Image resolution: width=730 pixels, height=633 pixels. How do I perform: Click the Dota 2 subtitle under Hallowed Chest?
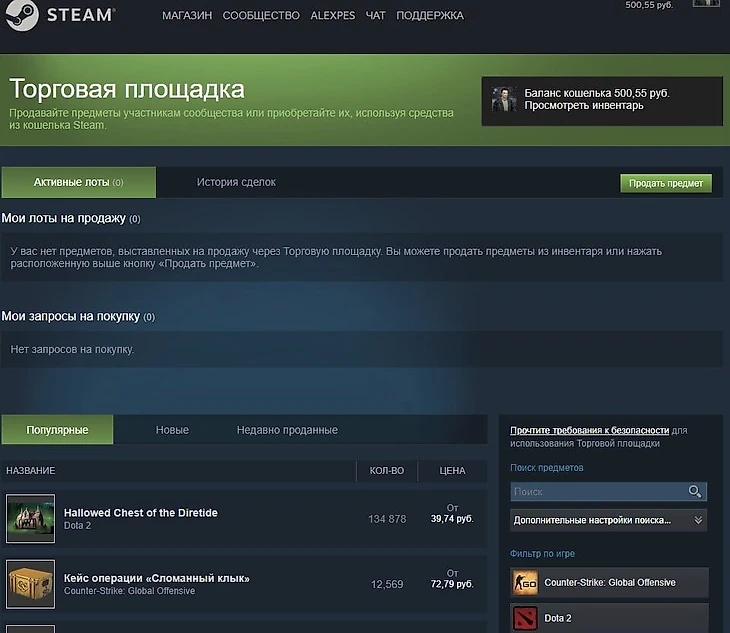point(77,525)
